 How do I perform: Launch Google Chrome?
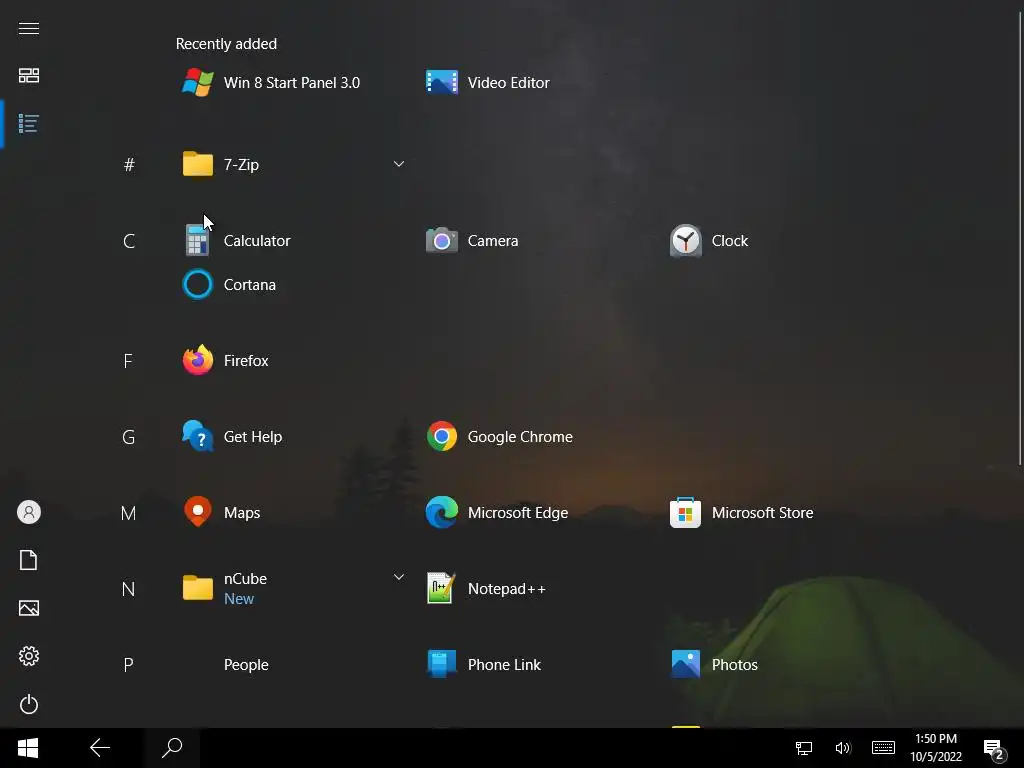499,437
